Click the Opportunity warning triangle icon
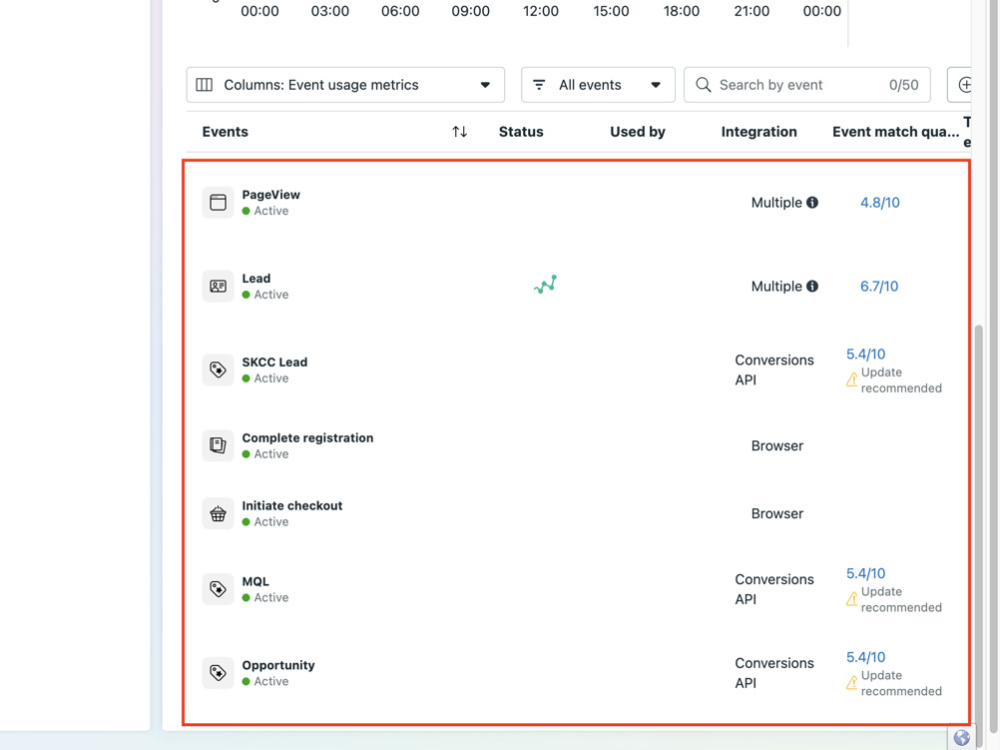Viewport: 1000px width, 750px height. click(x=851, y=683)
